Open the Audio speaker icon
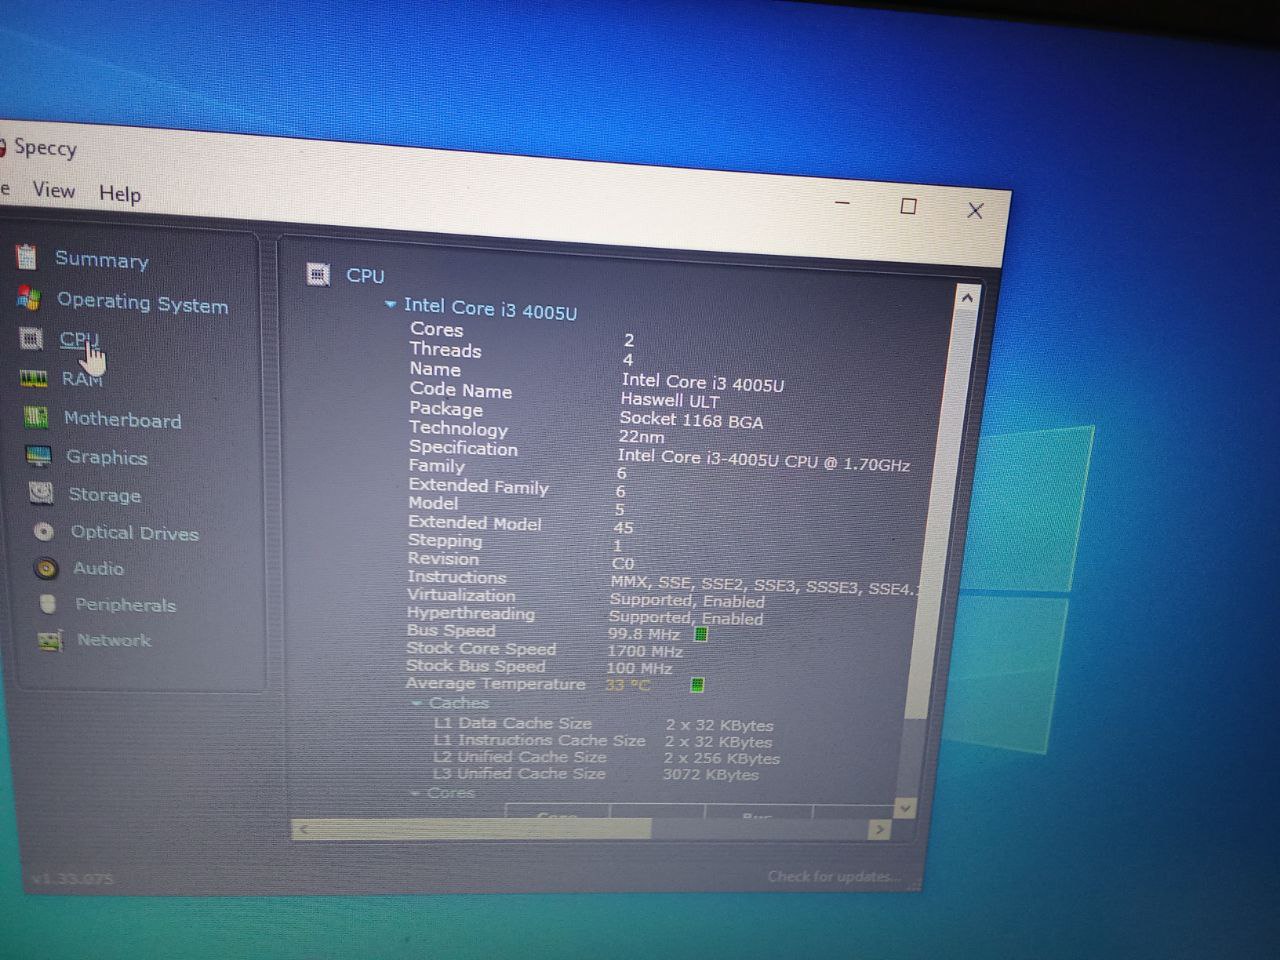This screenshot has height=960, width=1280. coord(46,568)
